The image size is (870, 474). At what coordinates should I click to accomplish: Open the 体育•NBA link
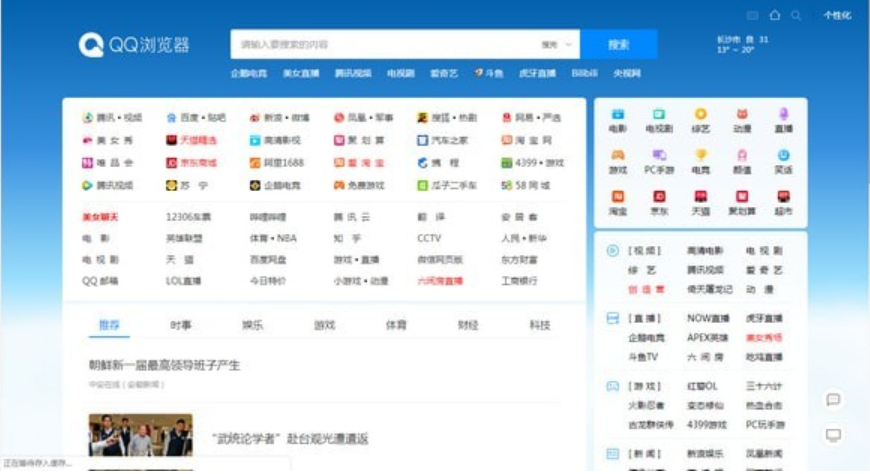pyautogui.click(x=273, y=238)
